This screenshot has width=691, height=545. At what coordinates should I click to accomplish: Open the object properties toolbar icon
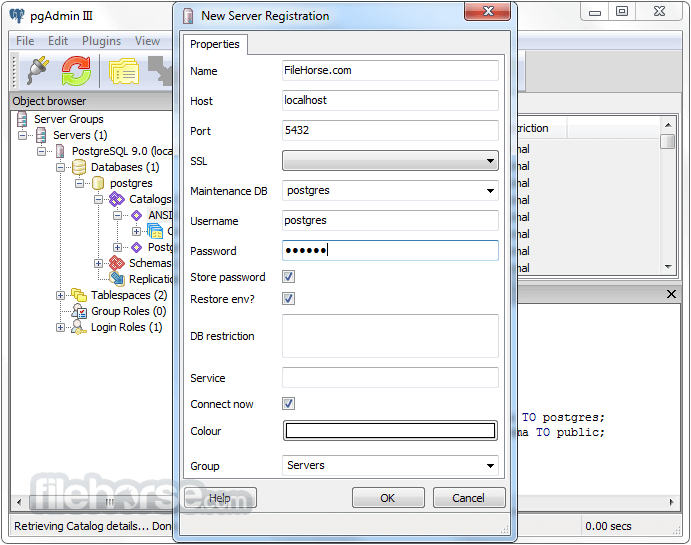pyautogui.click(x=125, y=71)
